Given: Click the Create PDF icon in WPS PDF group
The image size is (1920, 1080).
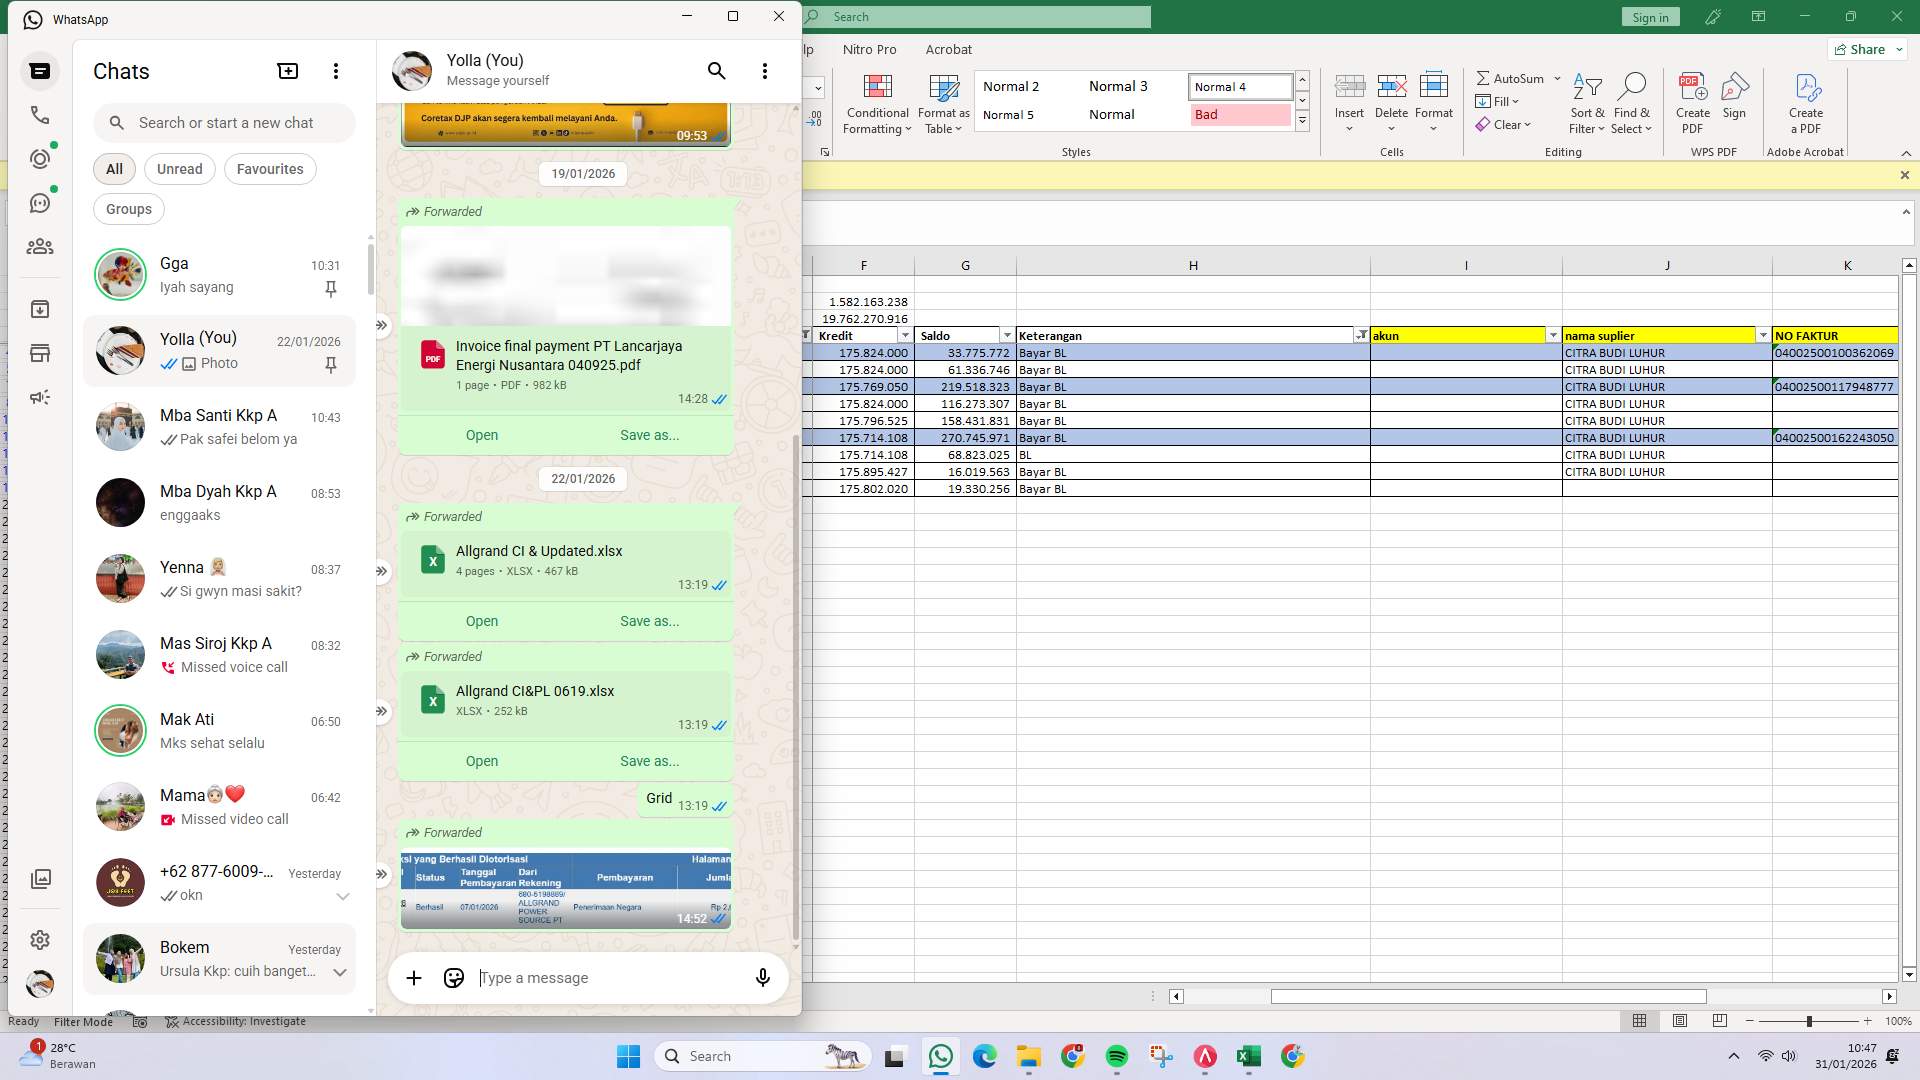Looking at the screenshot, I should pyautogui.click(x=1692, y=100).
